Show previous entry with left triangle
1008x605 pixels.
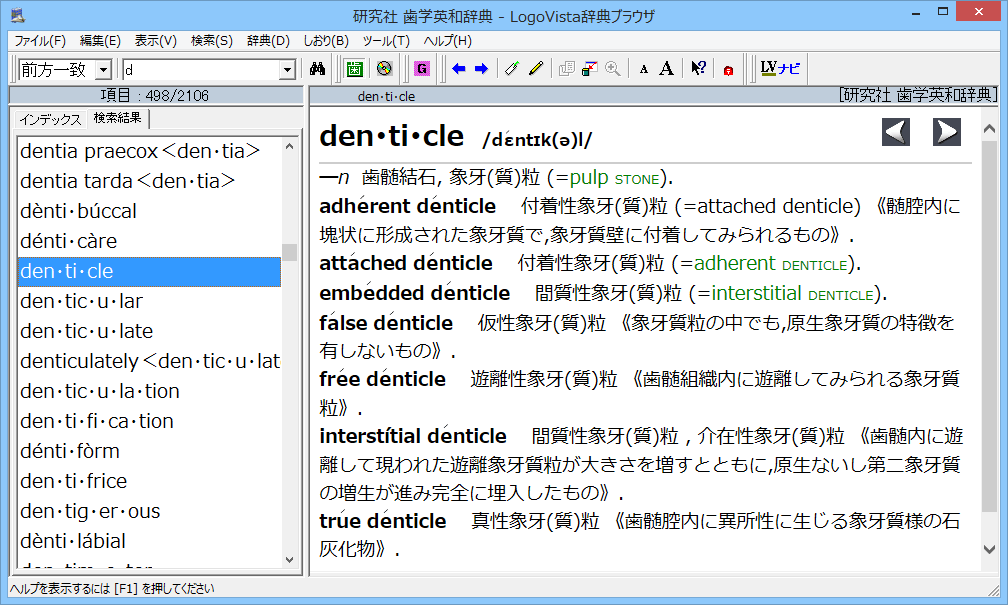[896, 132]
